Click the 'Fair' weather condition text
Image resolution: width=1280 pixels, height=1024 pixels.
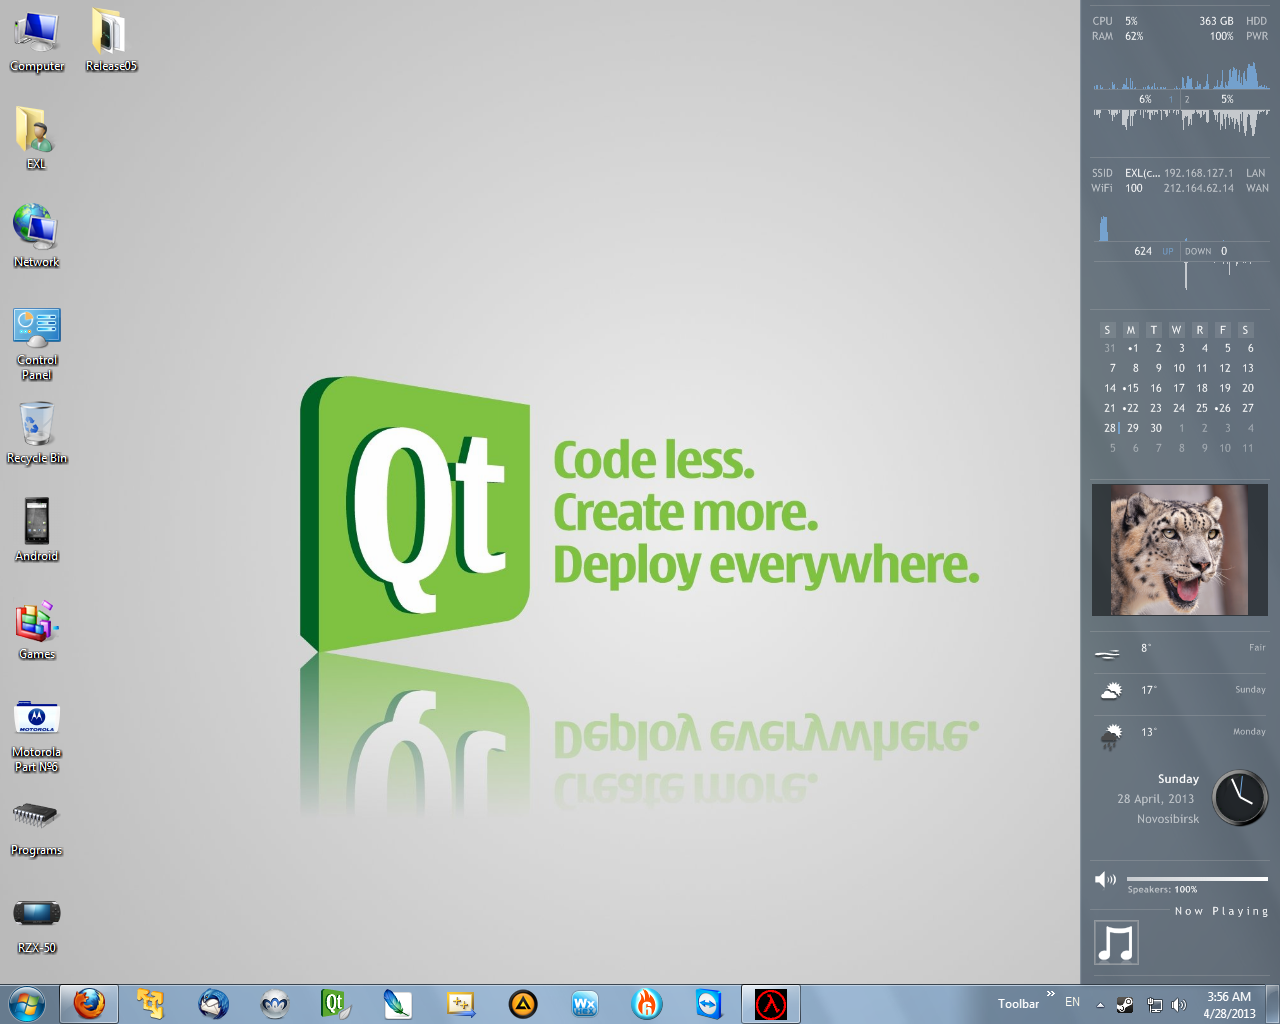(1257, 648)
